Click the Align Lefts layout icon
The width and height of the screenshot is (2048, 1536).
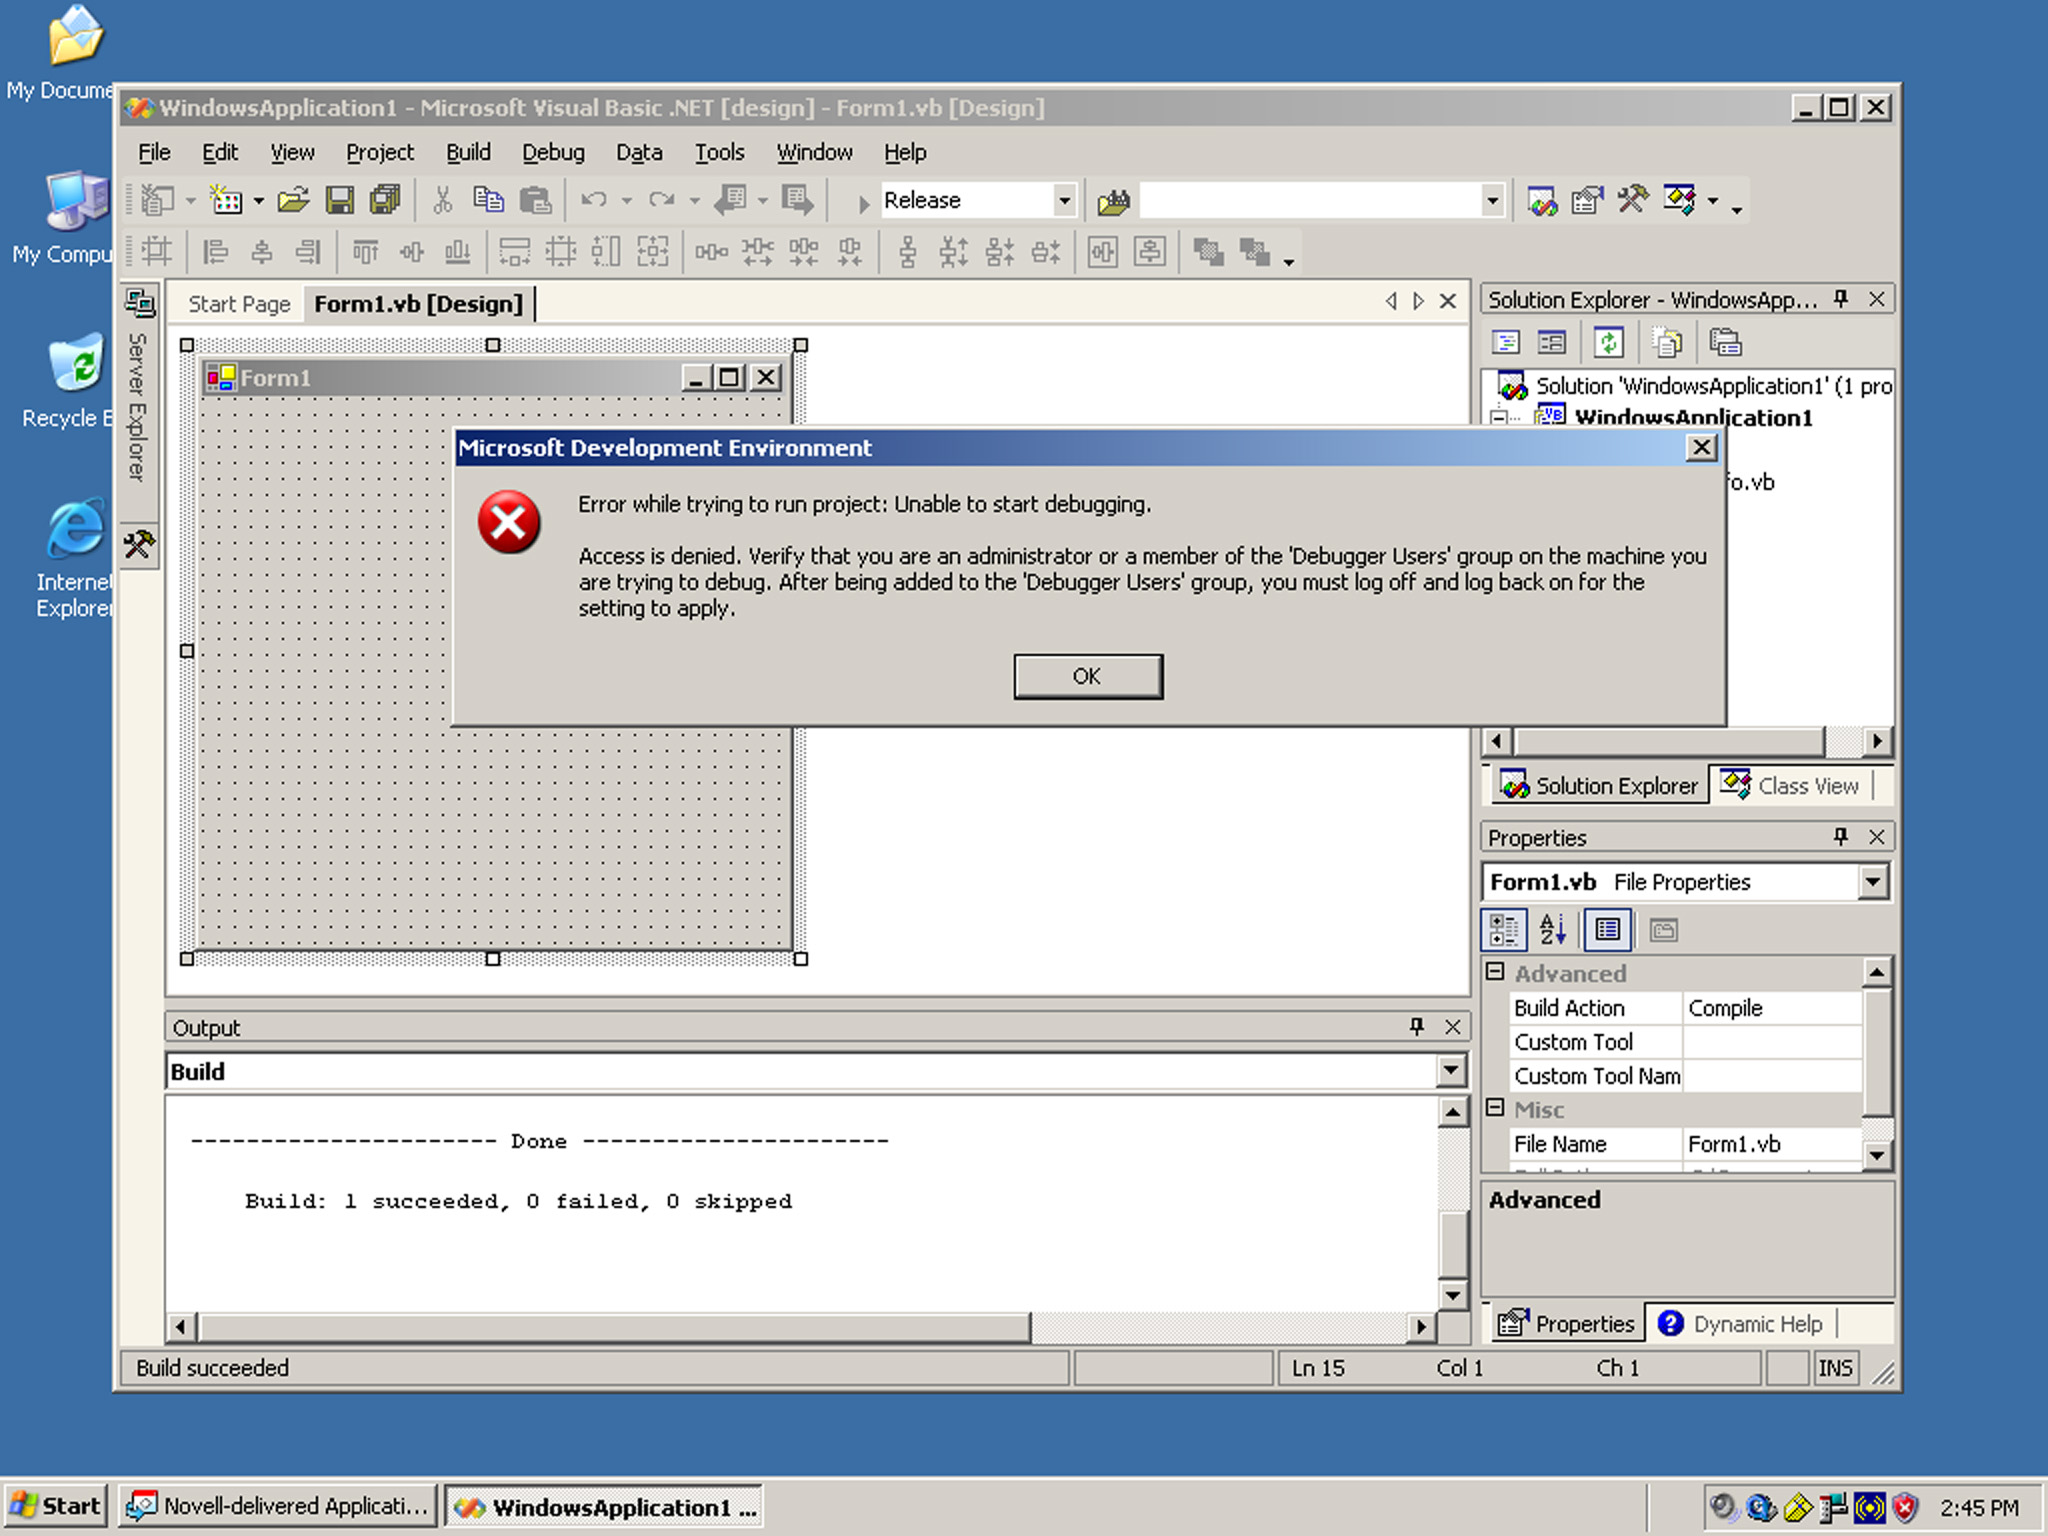coord(214,251)
